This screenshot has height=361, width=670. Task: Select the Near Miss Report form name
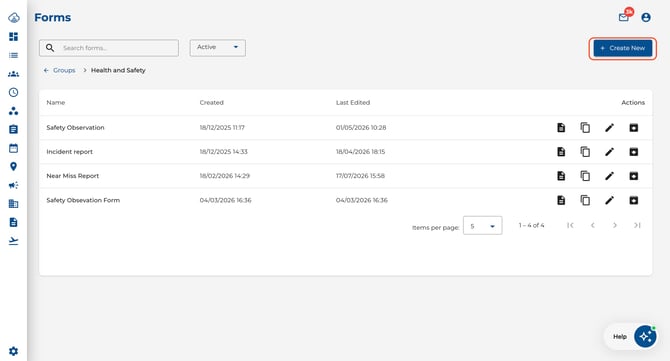coord(73,176)
